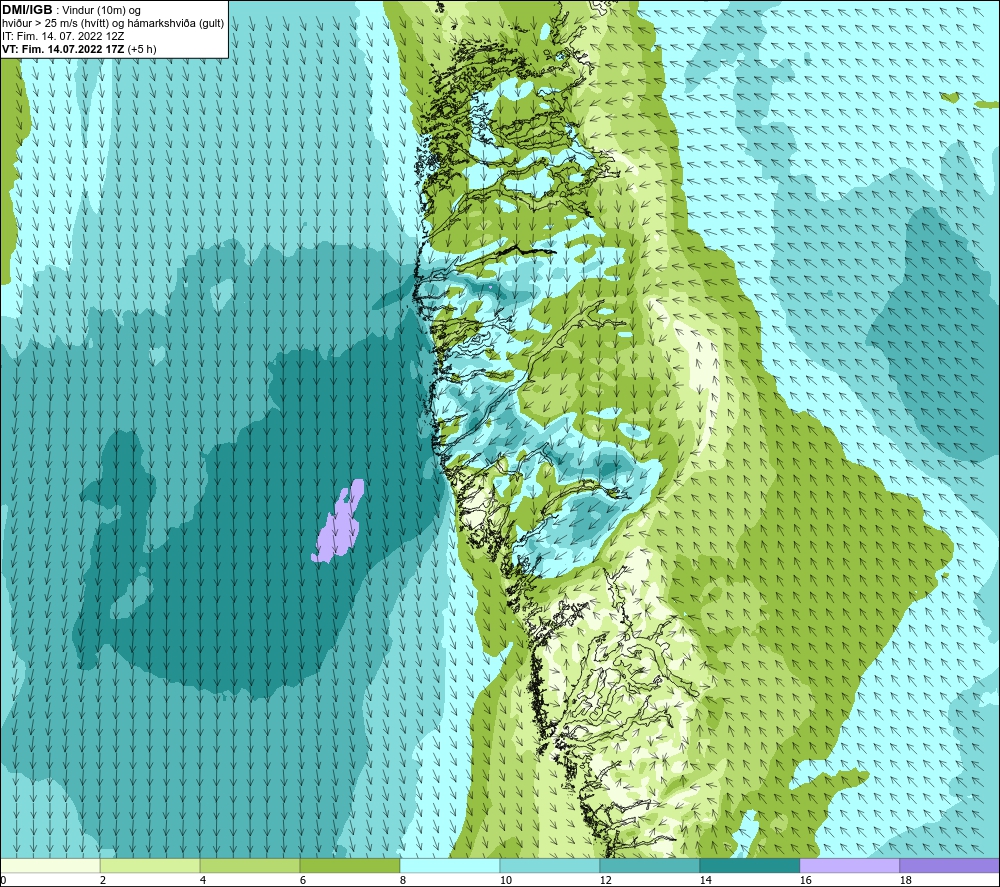Screen dimensions: 1000x887
Task: Click the 2–4 m/s light green legend swatch
Action: click(x=150, y=865)
